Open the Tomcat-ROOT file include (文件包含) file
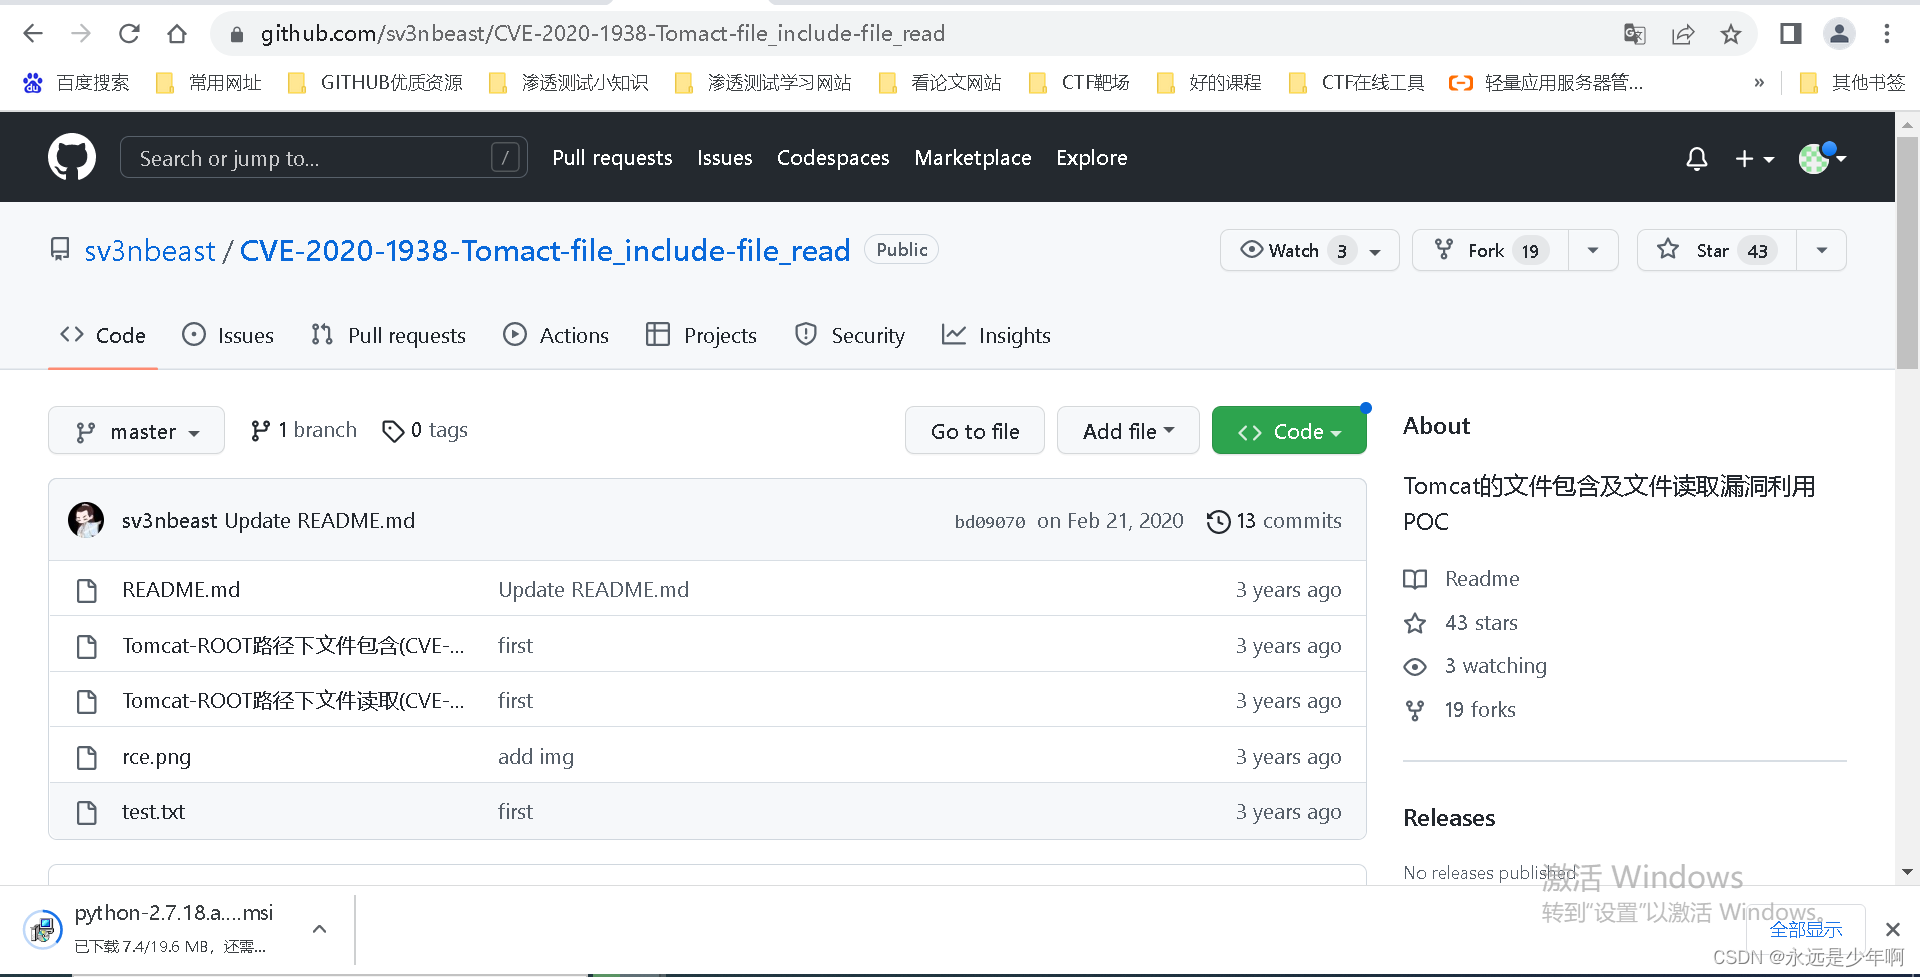The image size is (1920, 977). coord(293,646)
